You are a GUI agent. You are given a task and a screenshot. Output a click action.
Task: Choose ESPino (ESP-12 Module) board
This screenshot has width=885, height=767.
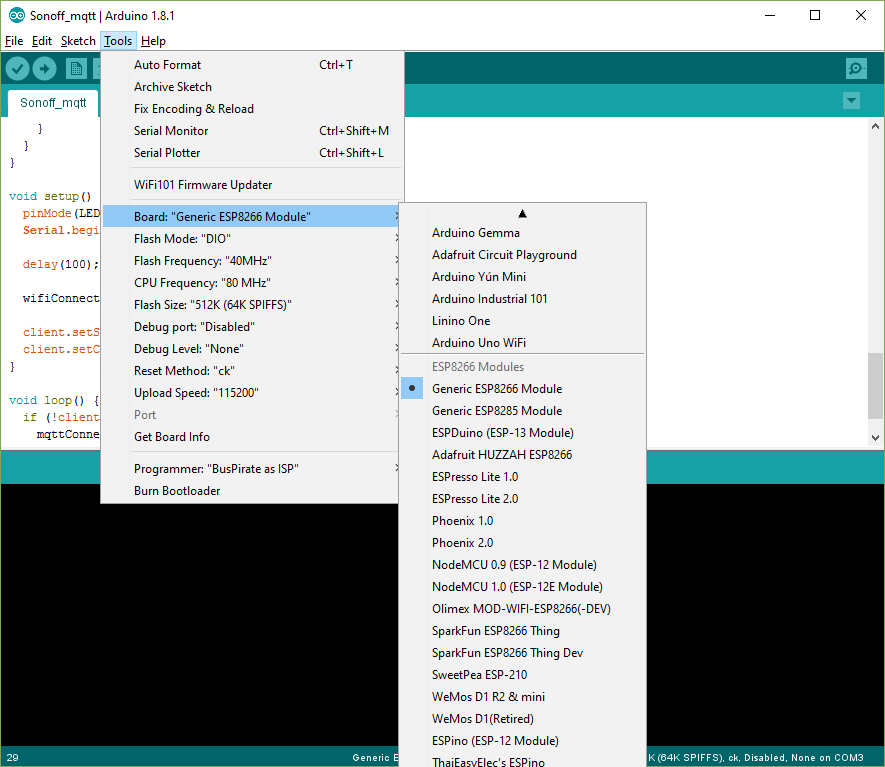point(523,741)
